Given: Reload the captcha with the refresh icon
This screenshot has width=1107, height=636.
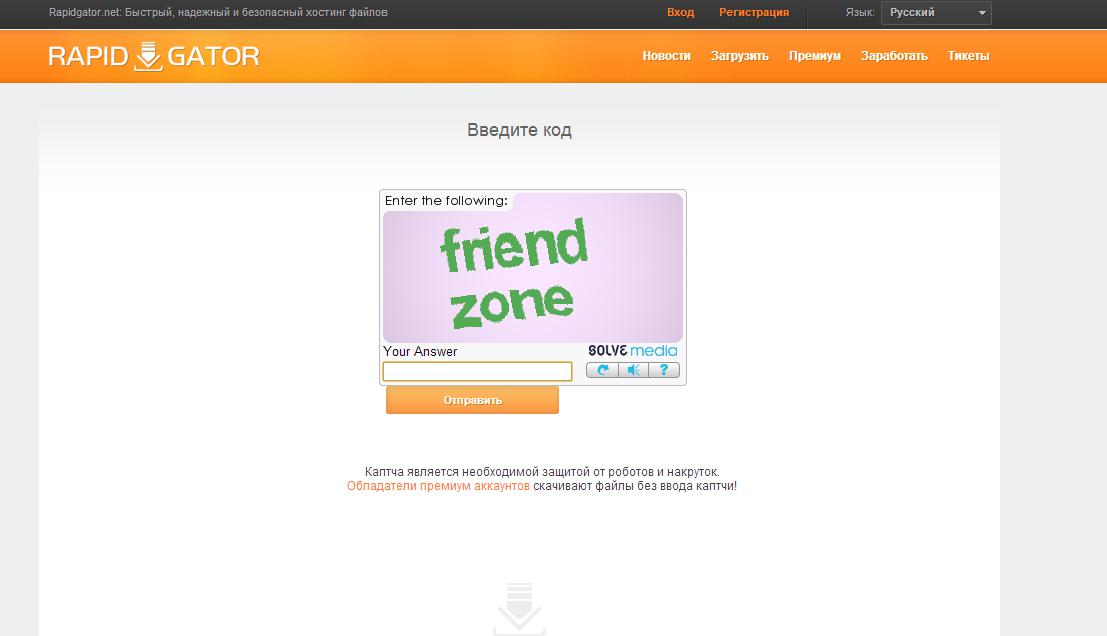Looking at the screenshot, I should click(602, 370).
